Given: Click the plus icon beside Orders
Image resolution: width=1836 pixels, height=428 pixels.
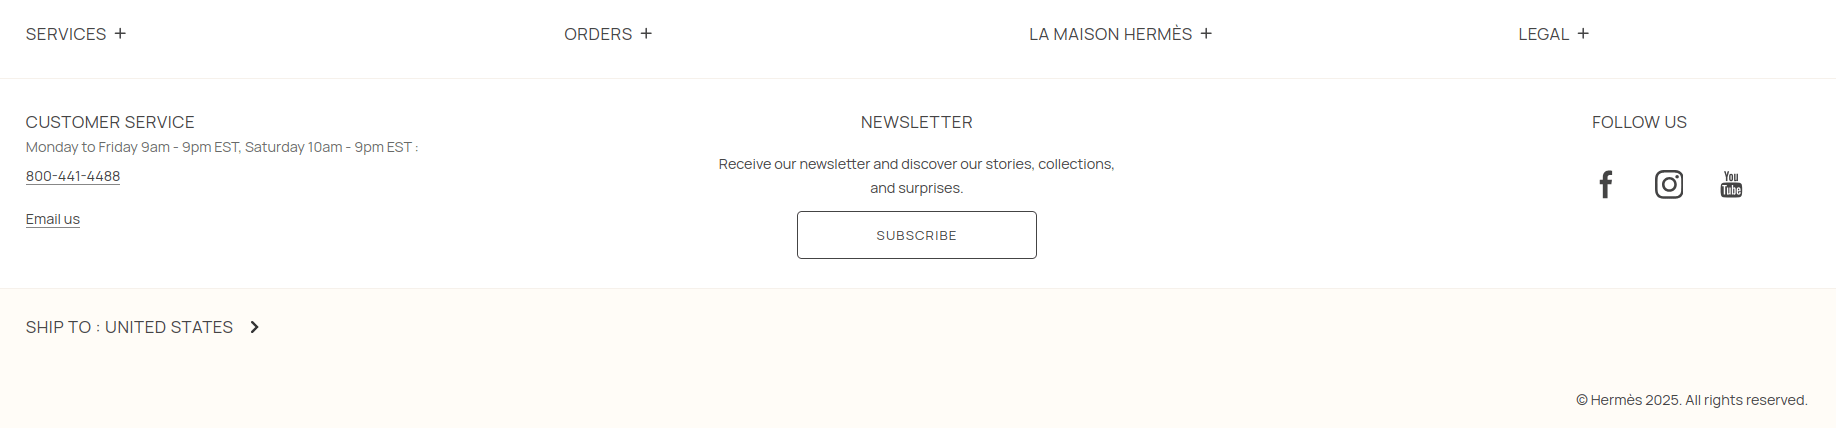Looking at the screenshot, I should coord(646,34).
